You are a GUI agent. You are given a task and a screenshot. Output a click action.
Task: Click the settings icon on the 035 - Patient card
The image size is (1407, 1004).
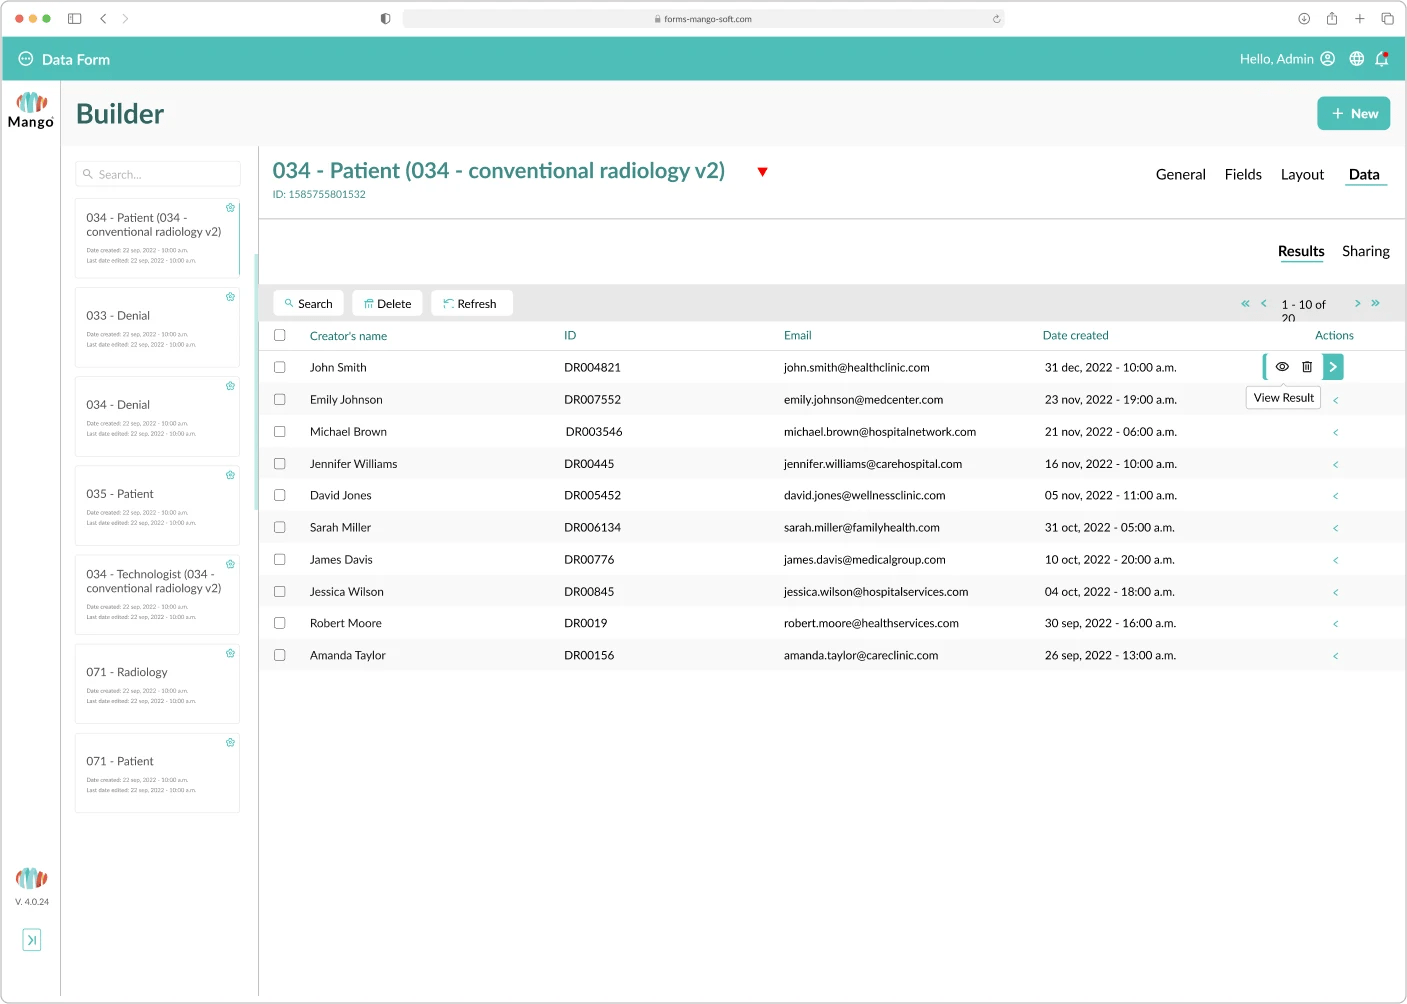[230, 475]
